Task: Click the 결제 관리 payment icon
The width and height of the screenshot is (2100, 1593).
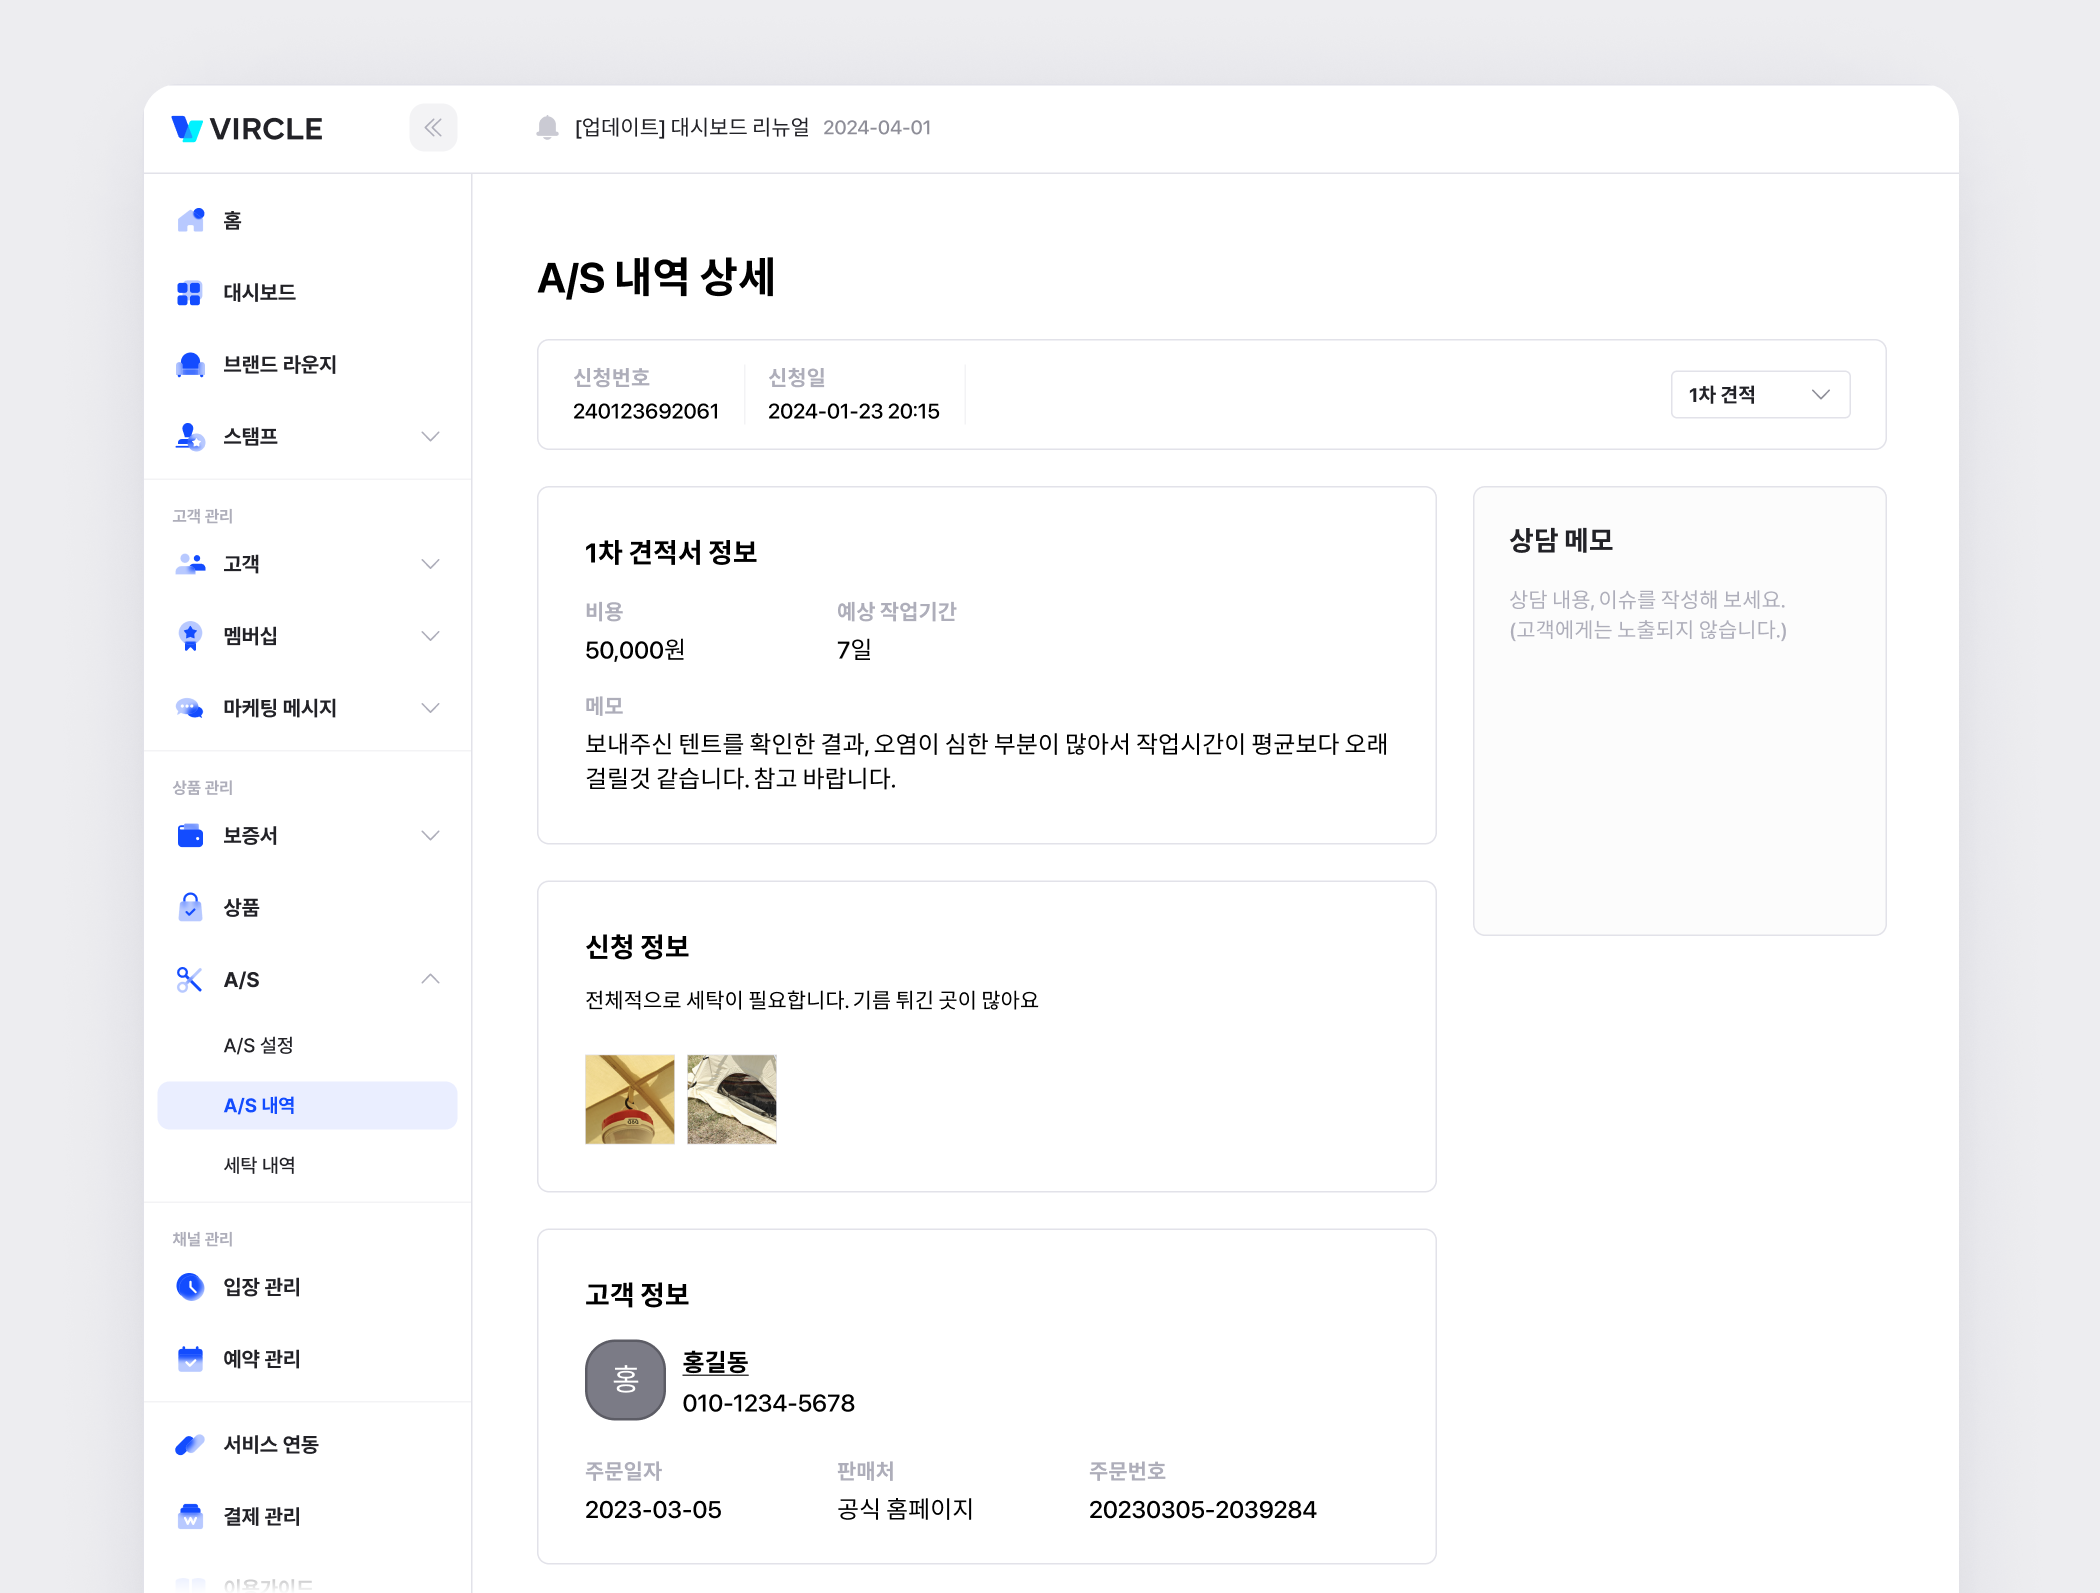Action: coord(190,1517)
